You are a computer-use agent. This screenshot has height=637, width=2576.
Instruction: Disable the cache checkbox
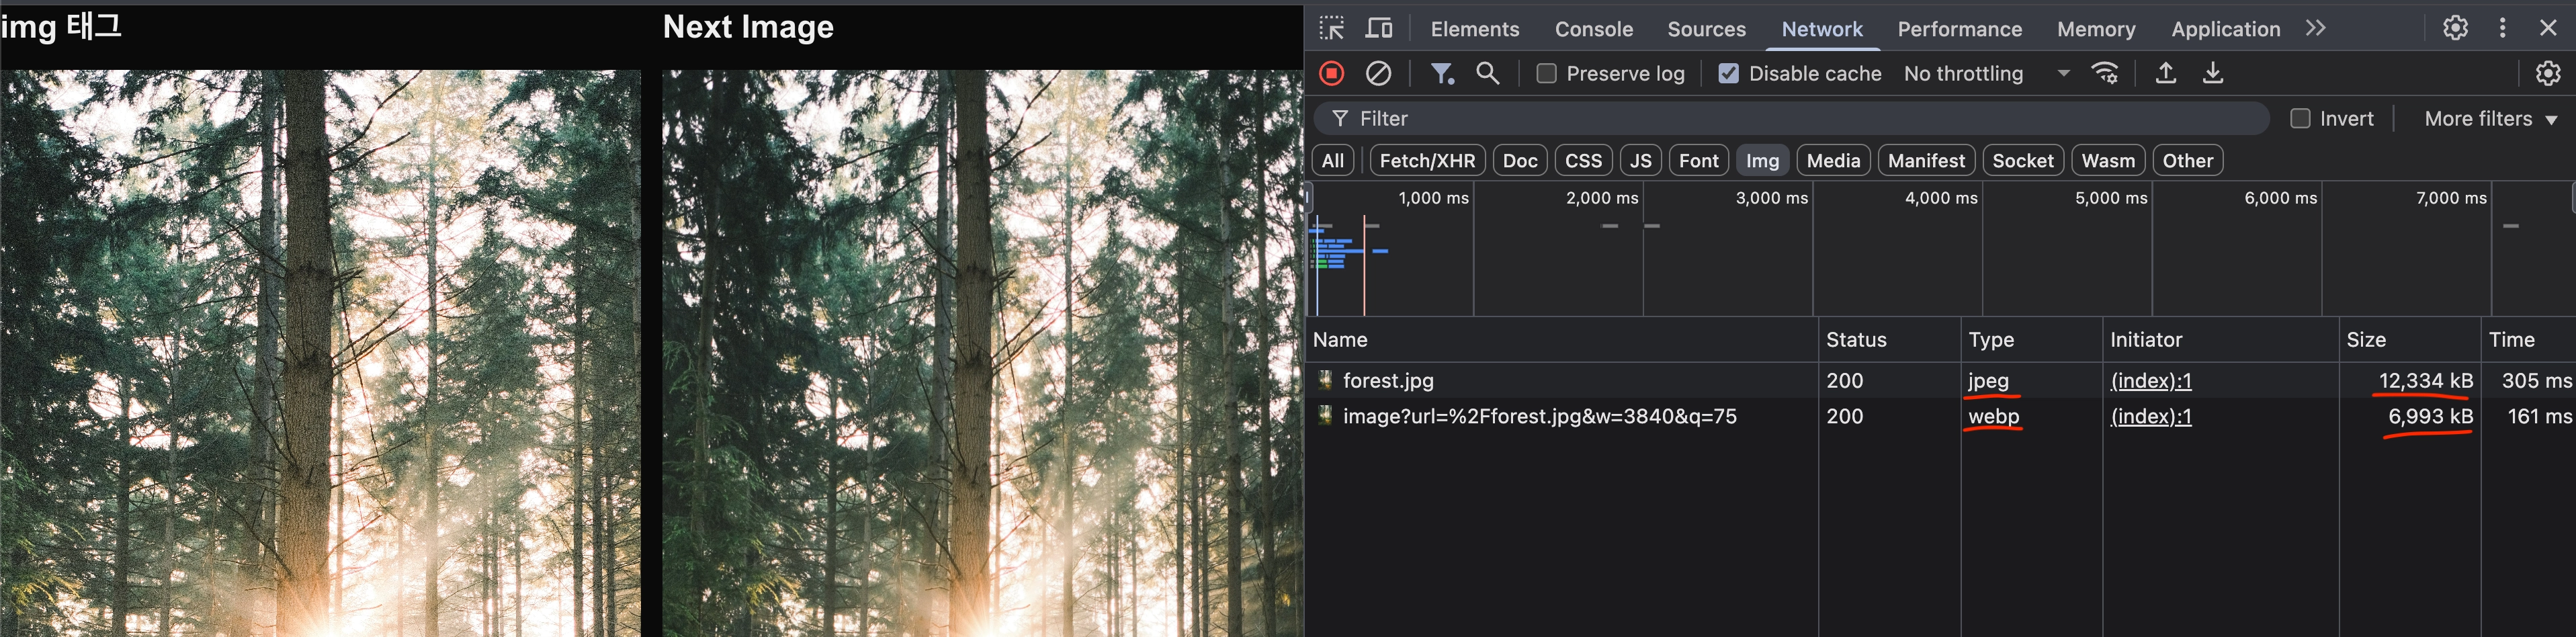pyautogui.click(x=1729, y=73)
